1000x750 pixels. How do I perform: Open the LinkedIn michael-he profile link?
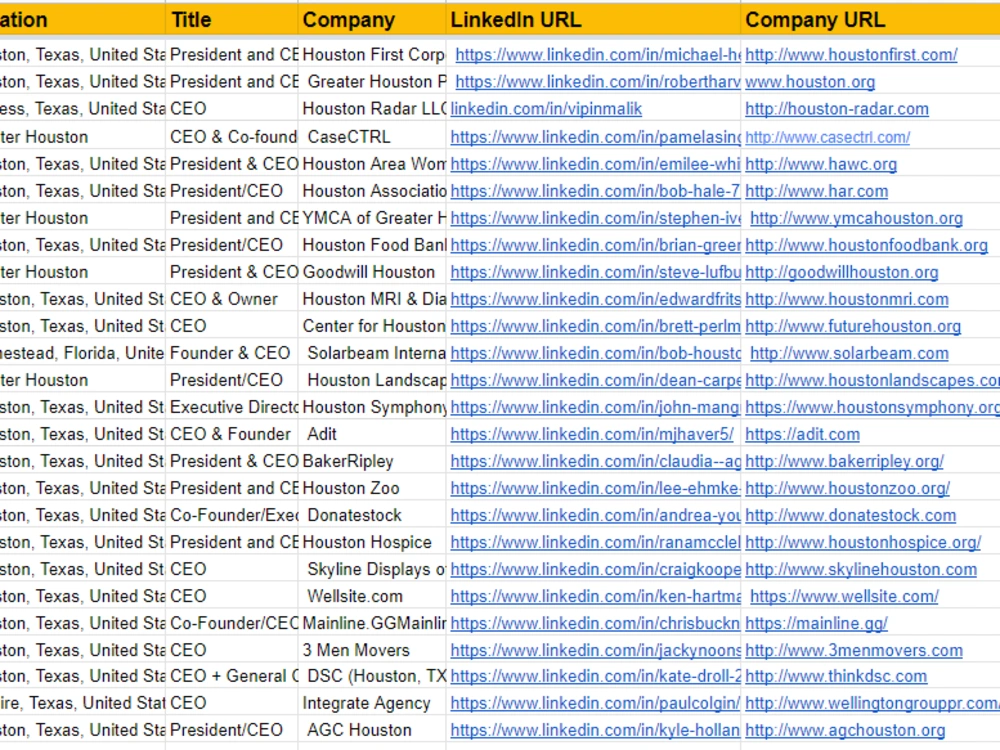click(598, 55)
